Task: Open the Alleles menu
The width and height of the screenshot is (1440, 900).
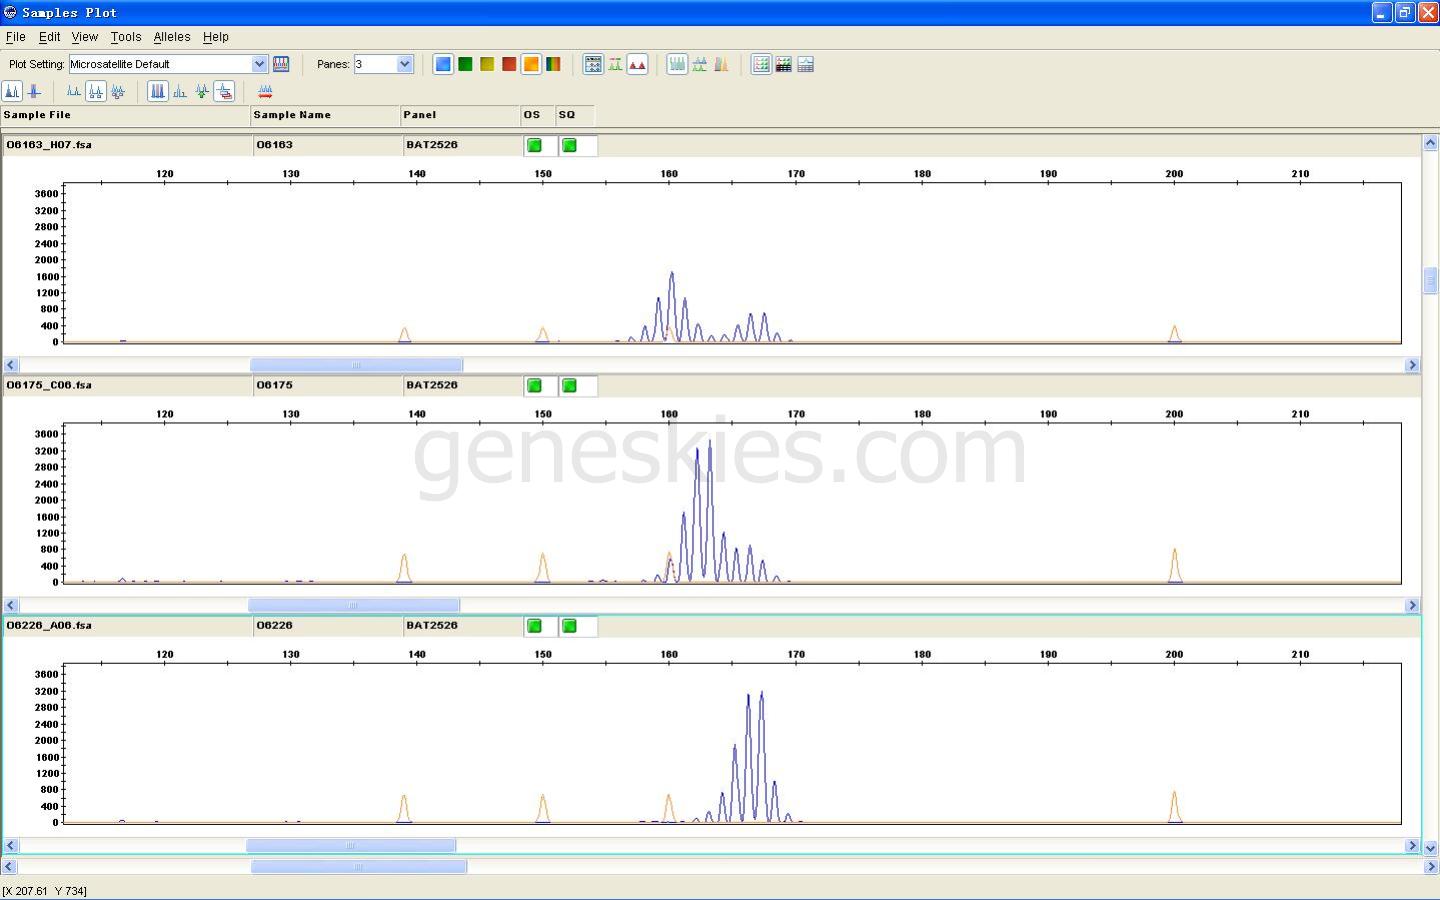Action: [171, 37]
